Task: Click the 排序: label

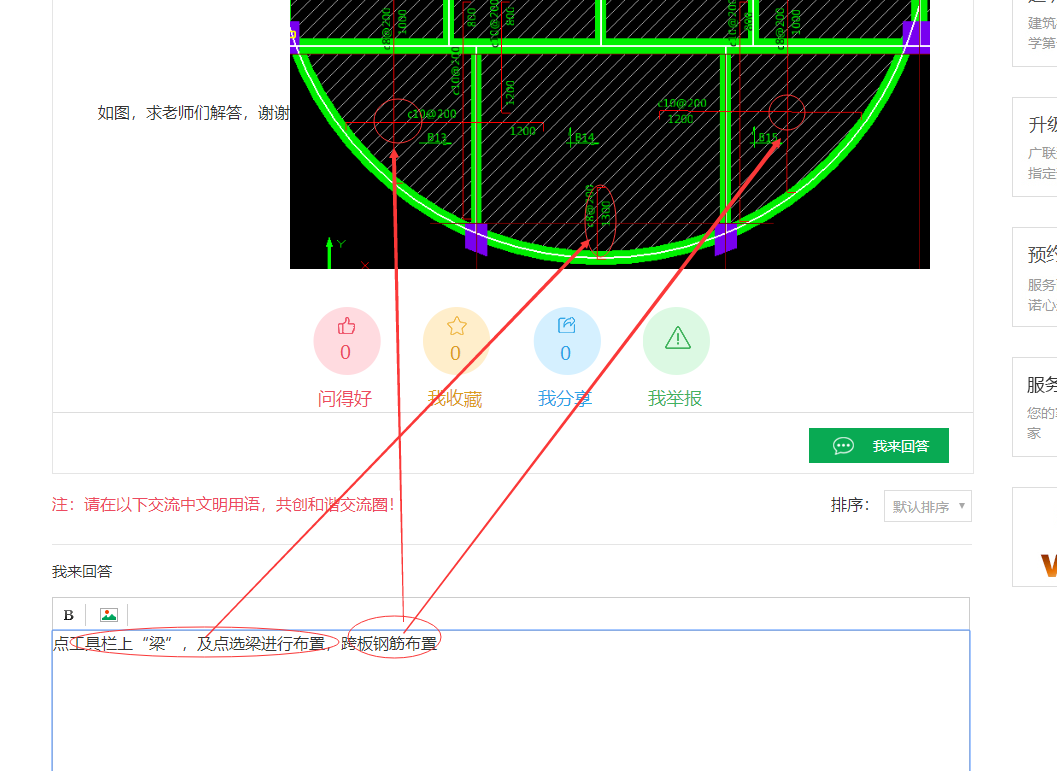Action: pos(849,505)
